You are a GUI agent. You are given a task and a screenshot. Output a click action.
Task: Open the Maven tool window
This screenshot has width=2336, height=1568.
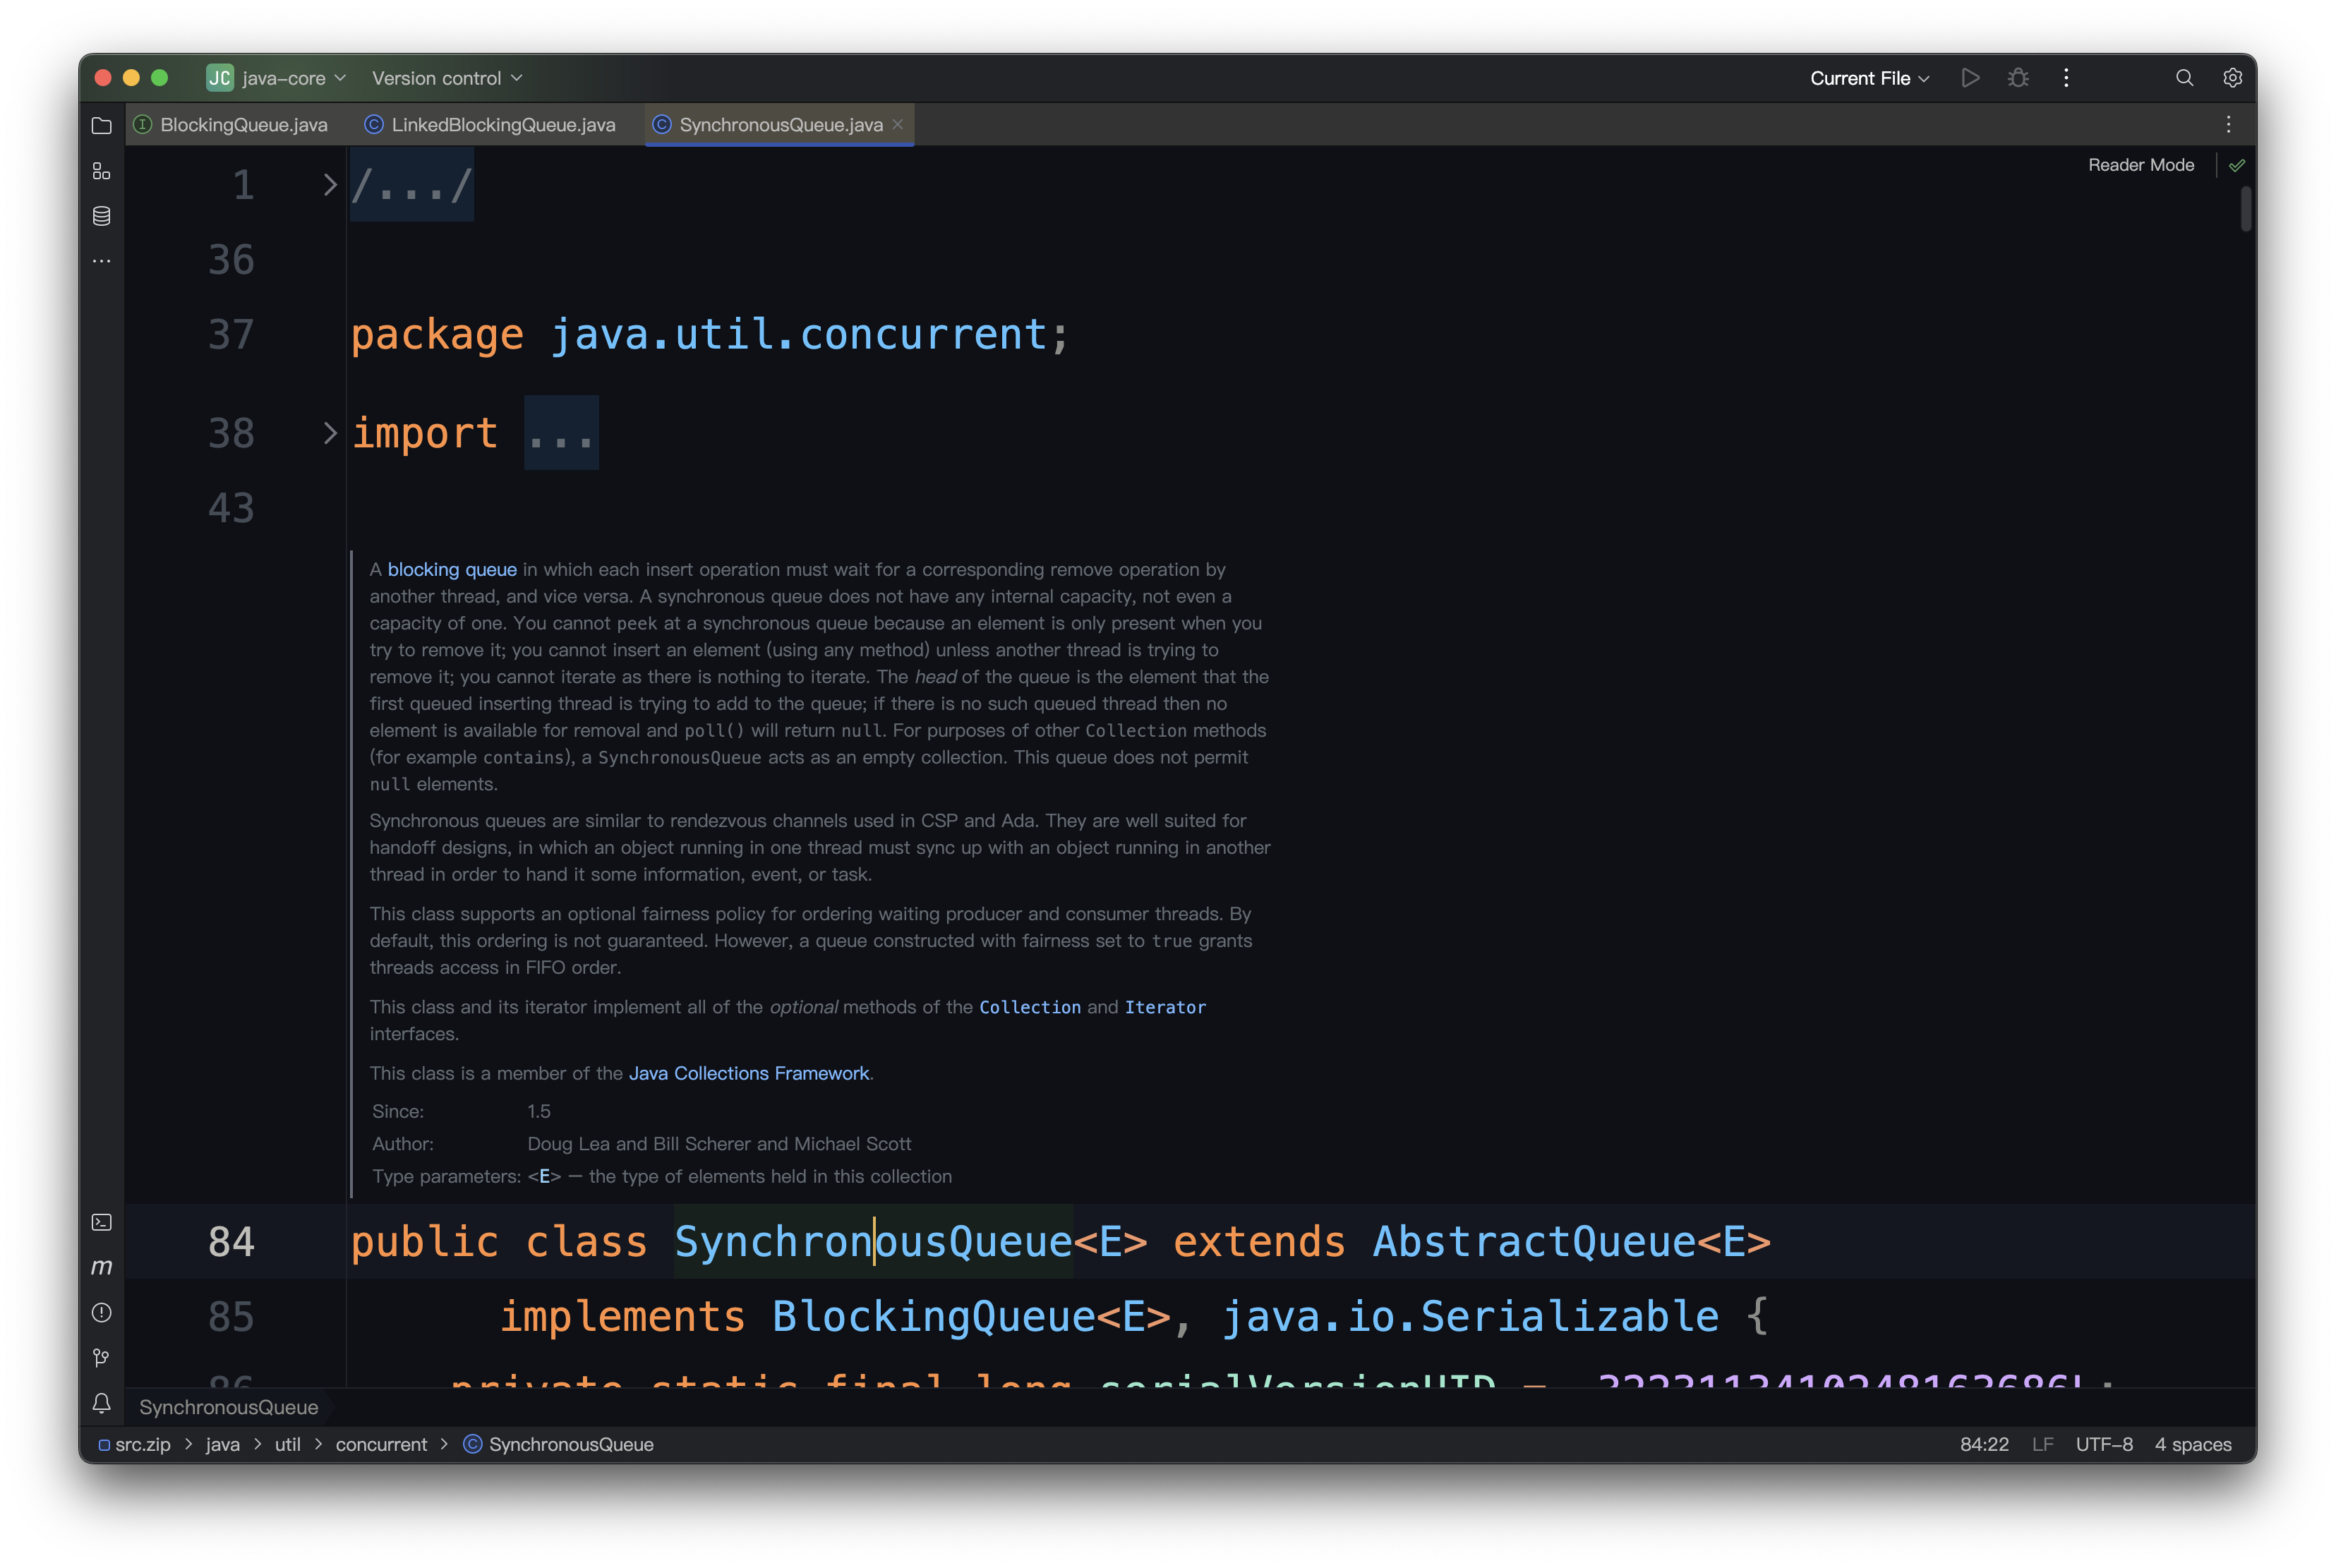point(101,1267)
